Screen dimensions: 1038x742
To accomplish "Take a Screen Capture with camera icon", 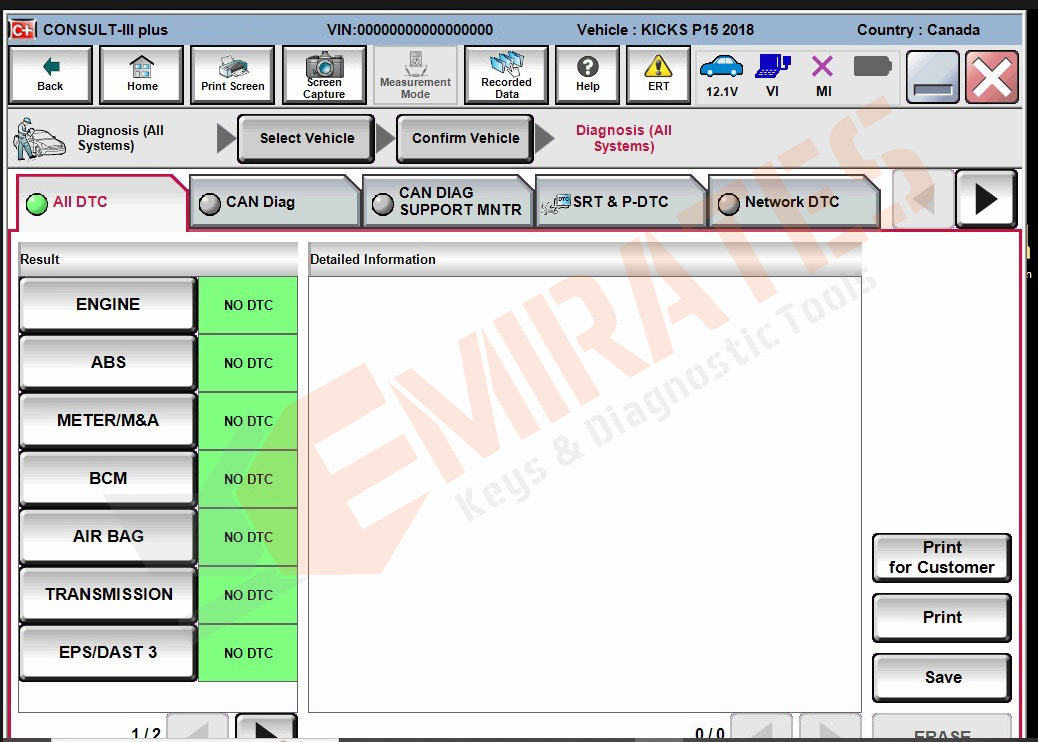I will coord(324,75).
